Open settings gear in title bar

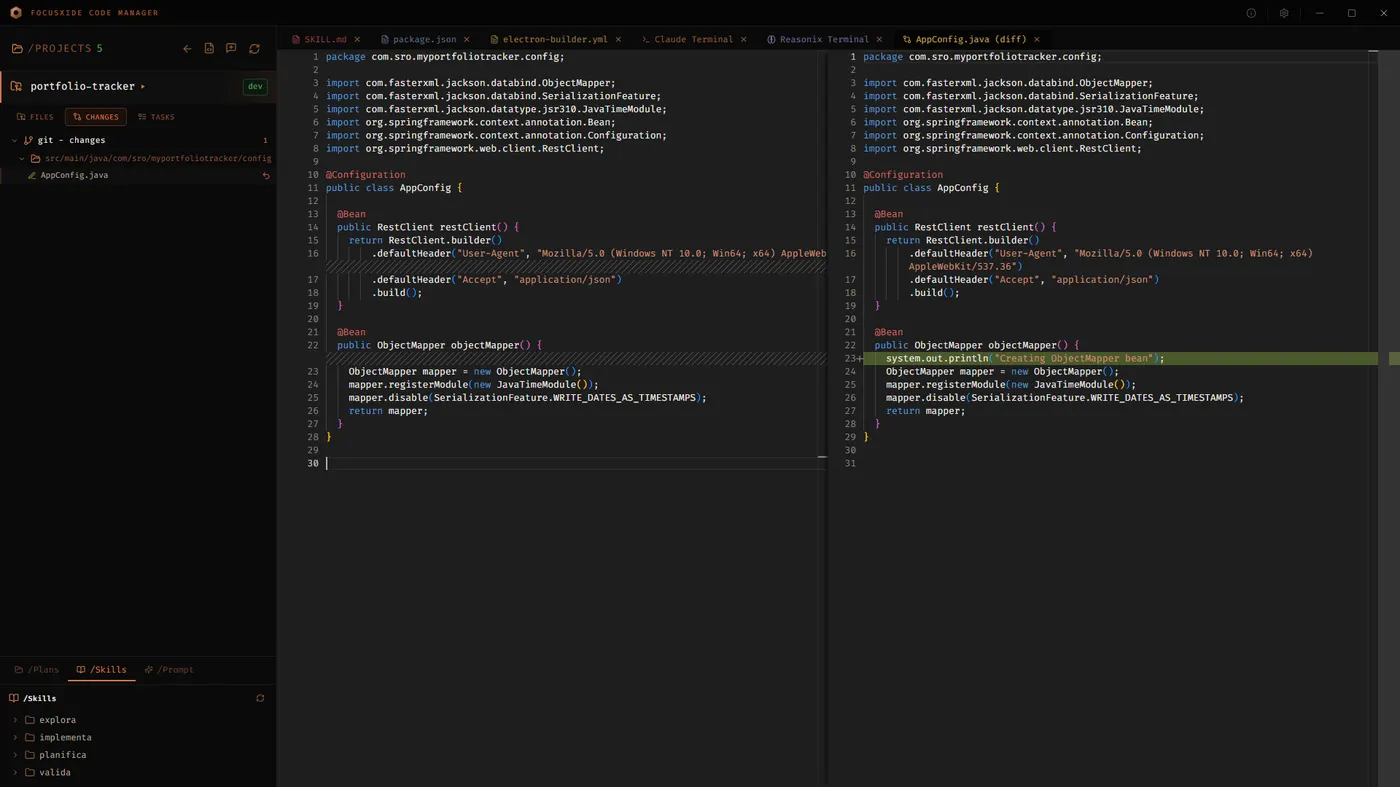(1284, 13)
